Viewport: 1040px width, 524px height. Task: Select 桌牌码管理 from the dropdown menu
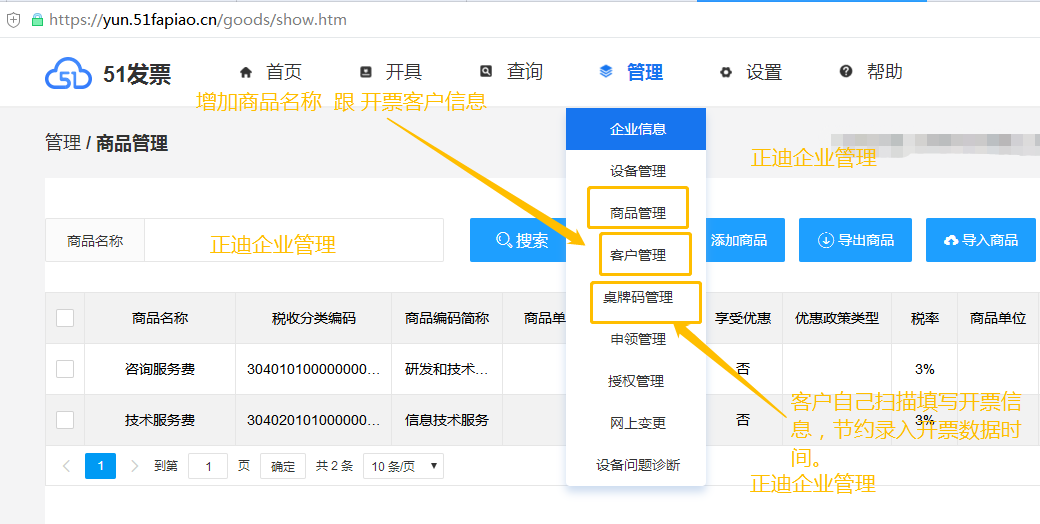click(x=638, y=297)
